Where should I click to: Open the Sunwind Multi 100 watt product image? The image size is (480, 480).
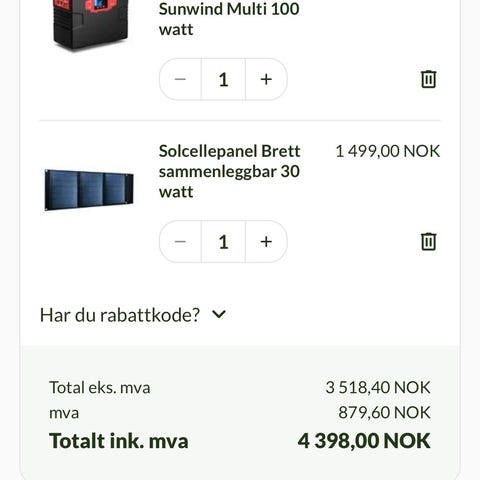90,25
